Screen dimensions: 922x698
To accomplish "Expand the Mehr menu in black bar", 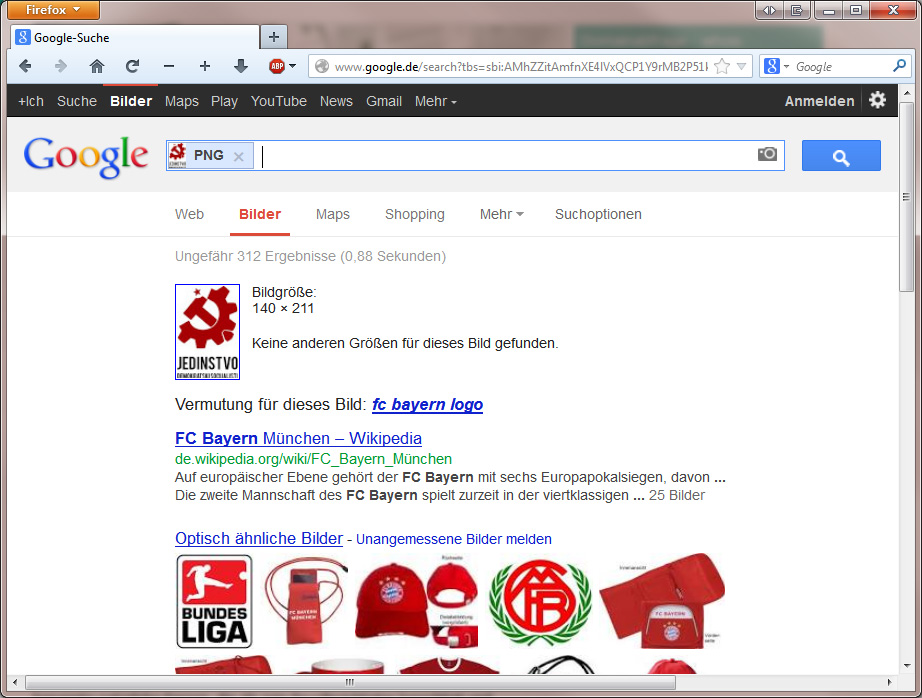I will (x=435, y=101).
